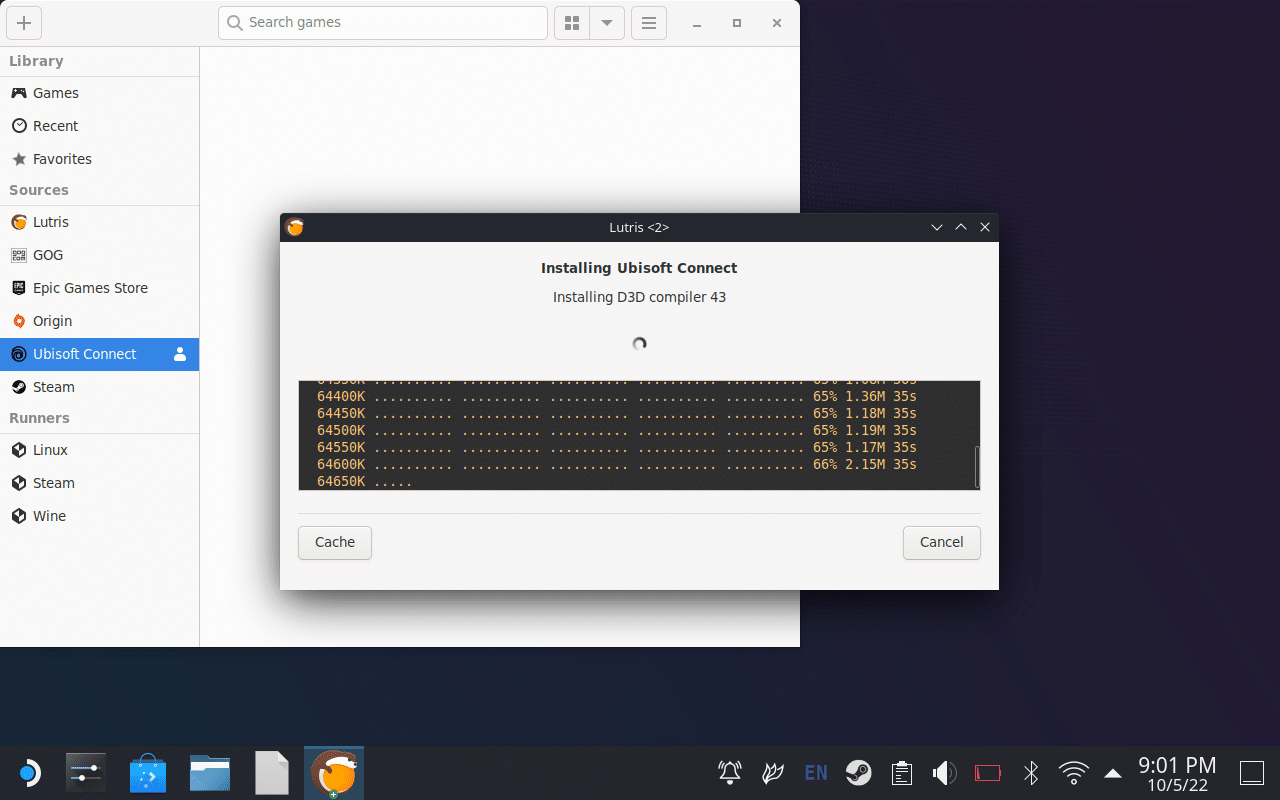Click the Ubisoft Connect account icon
Screen dimensions: 1280x800
tap(180, 354)
